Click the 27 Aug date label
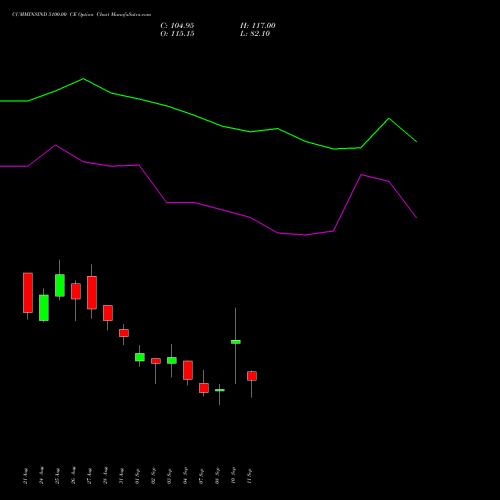The height and width of the screenshot is (500, 500). (90, 476)
